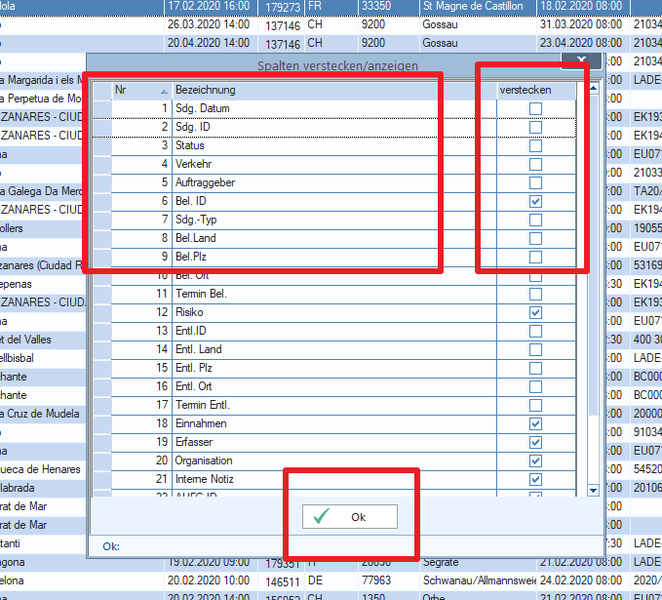The height and width of the screenshot is (600, 662).
Task: Click 'Segrate' cell in background table
Action: click(x=440, y=563)
